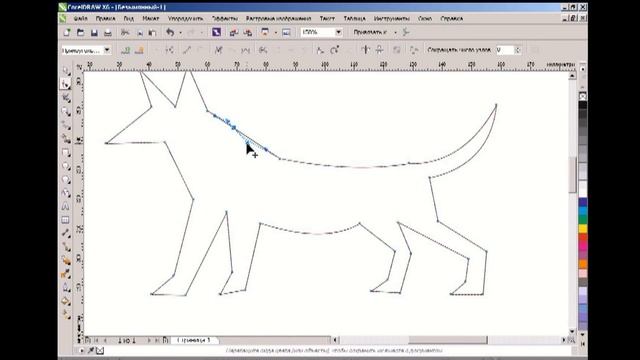Click the Open file folder icon
640x360 pixels.
pos(80,32)
